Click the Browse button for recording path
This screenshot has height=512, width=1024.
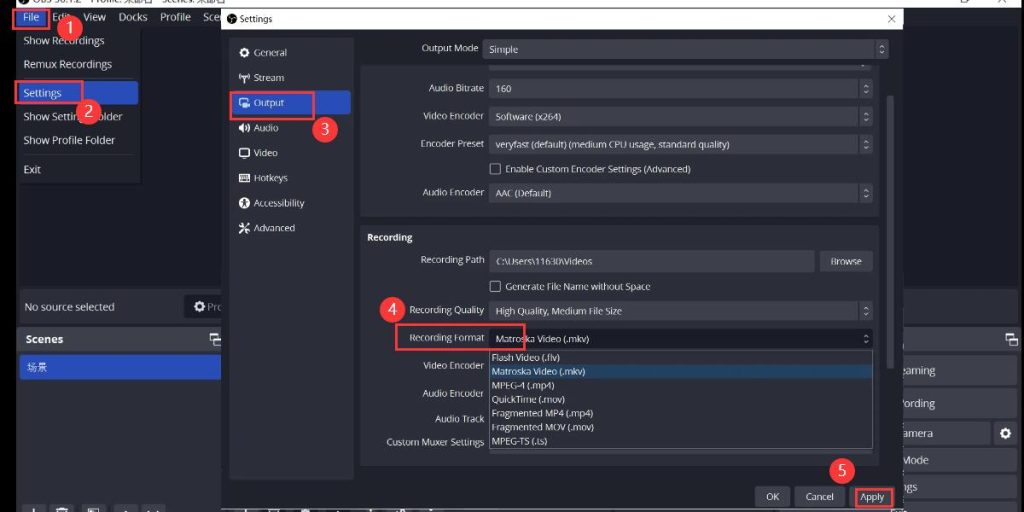845,261
